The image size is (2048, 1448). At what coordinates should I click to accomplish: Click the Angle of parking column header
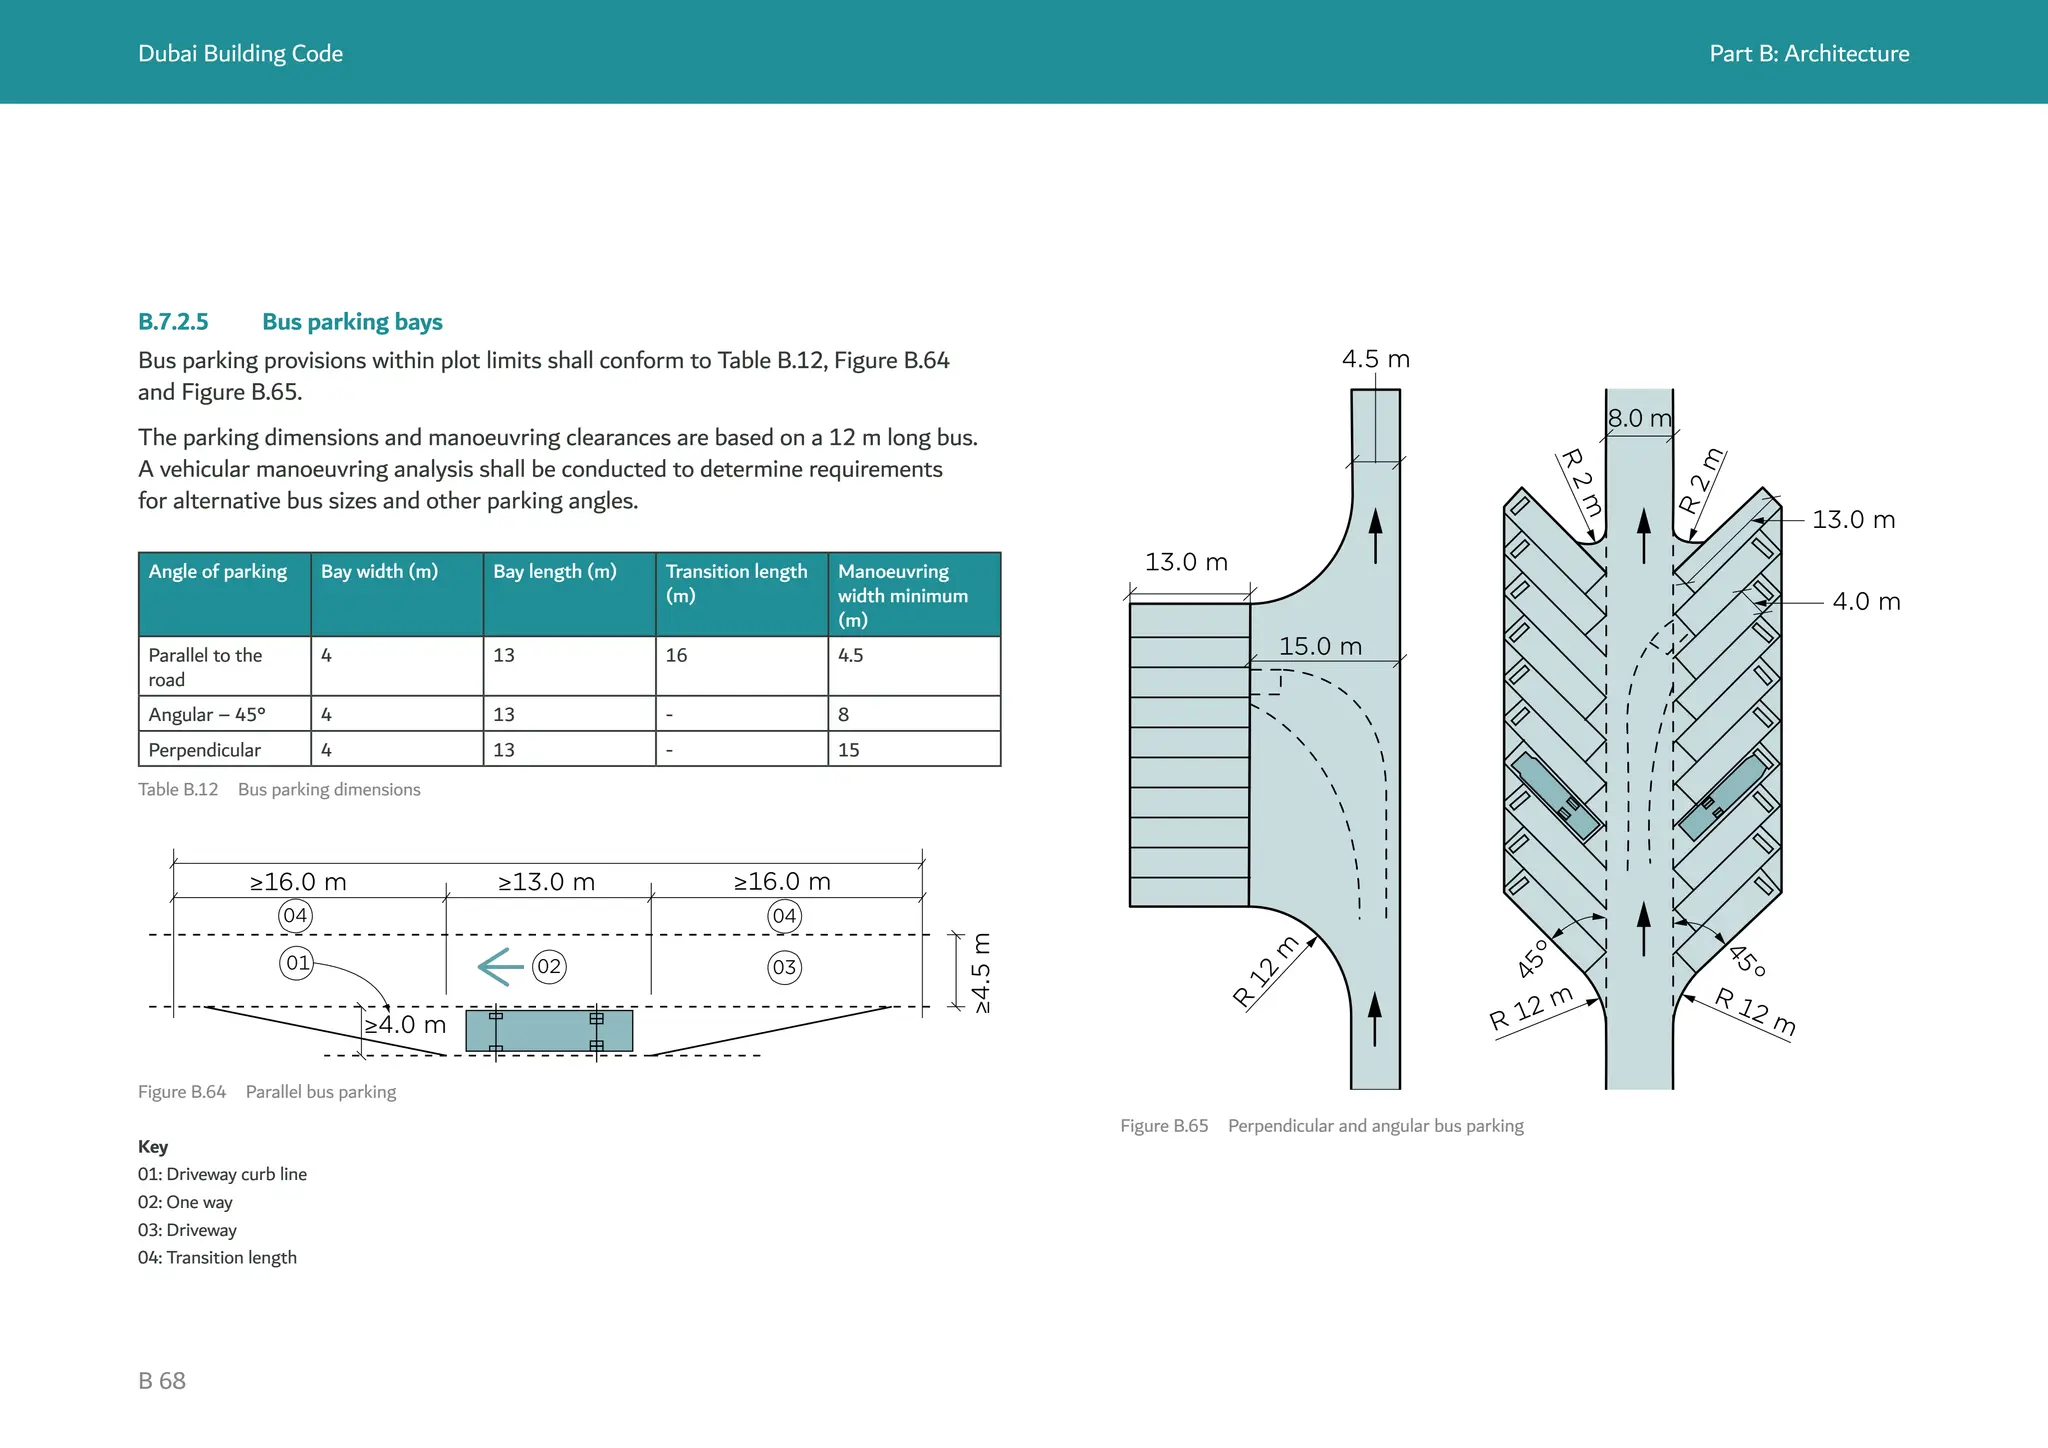click(218, 571)
